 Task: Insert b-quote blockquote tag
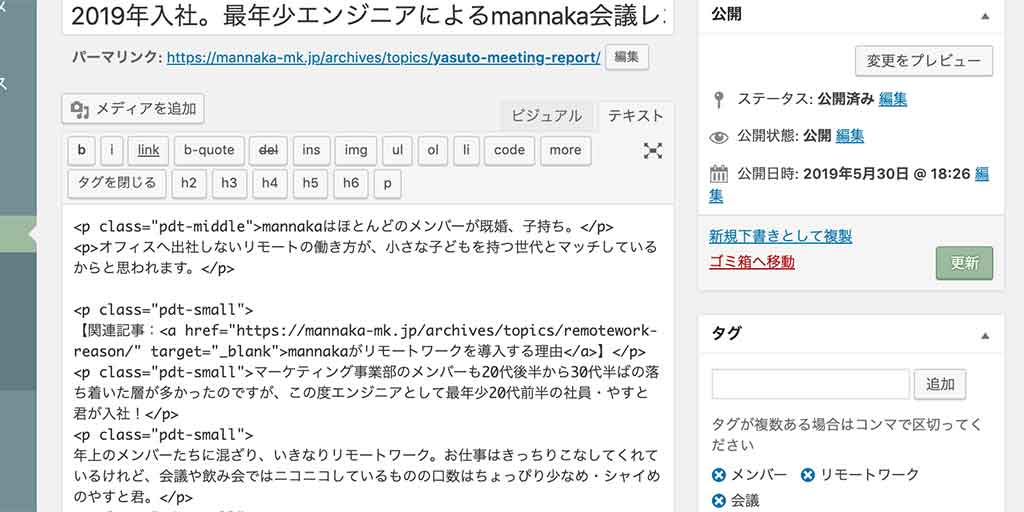(209, 150)
